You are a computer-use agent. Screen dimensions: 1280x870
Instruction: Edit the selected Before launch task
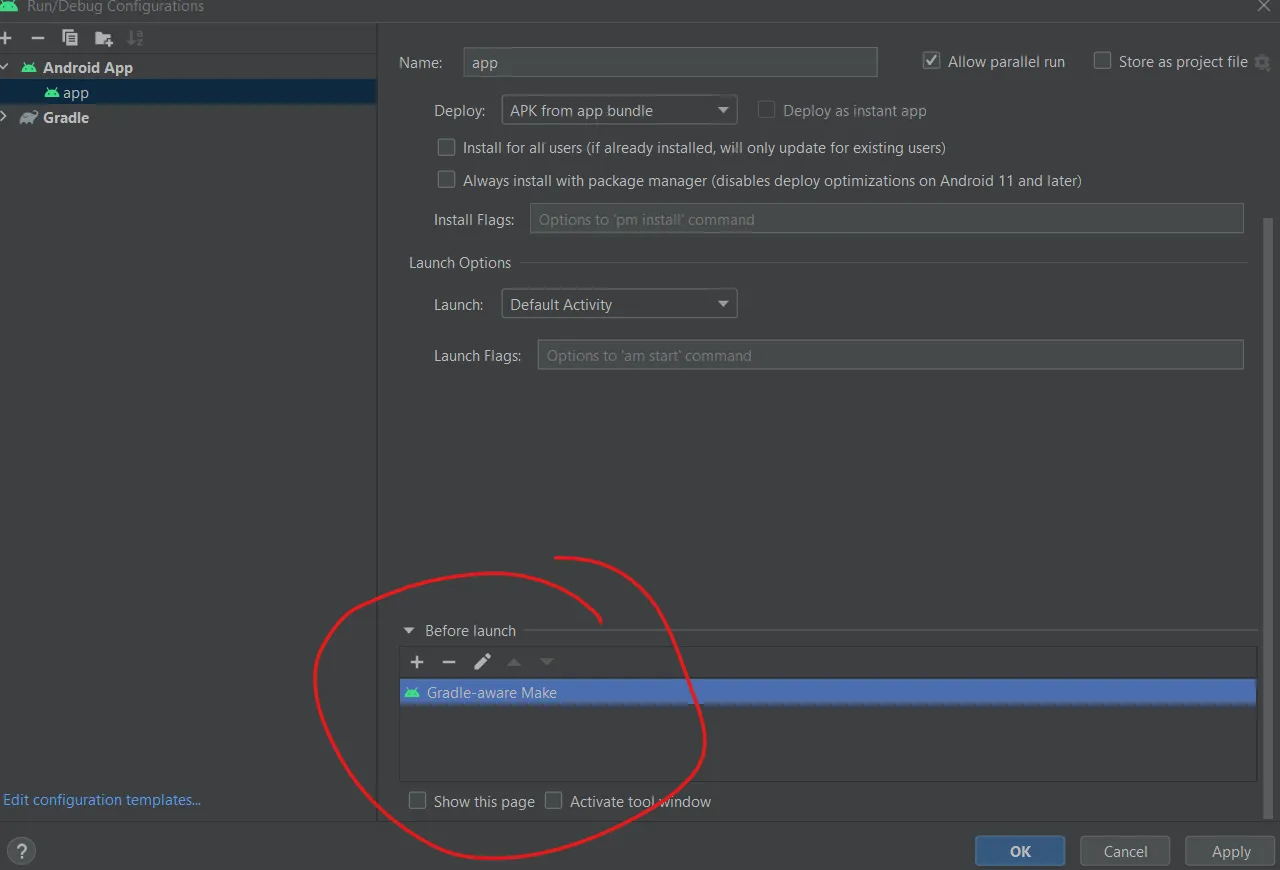click(x=482, y=662)
